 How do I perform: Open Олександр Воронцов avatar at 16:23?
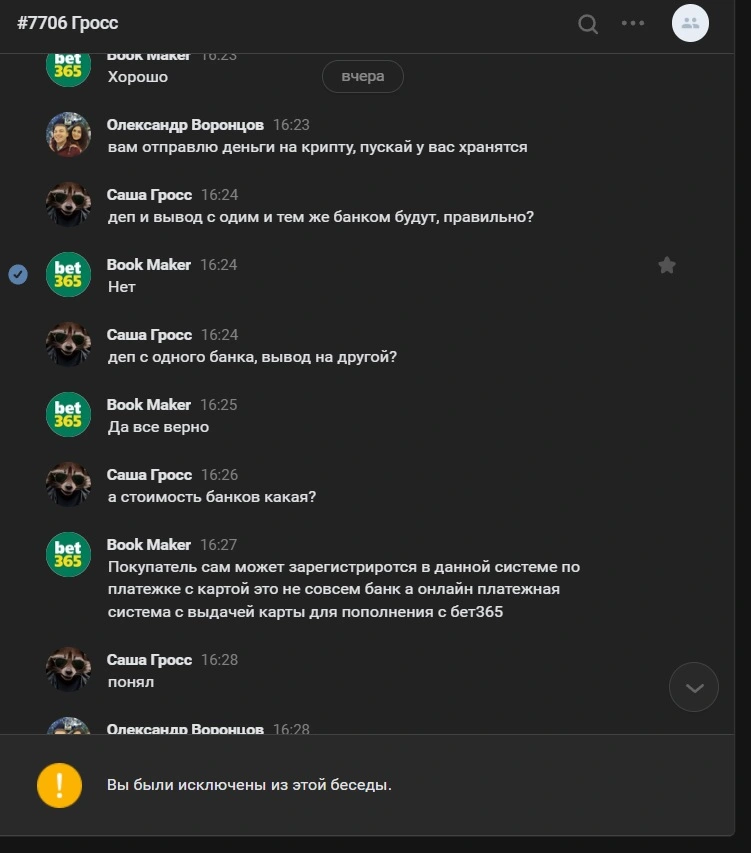click(68, 134)
